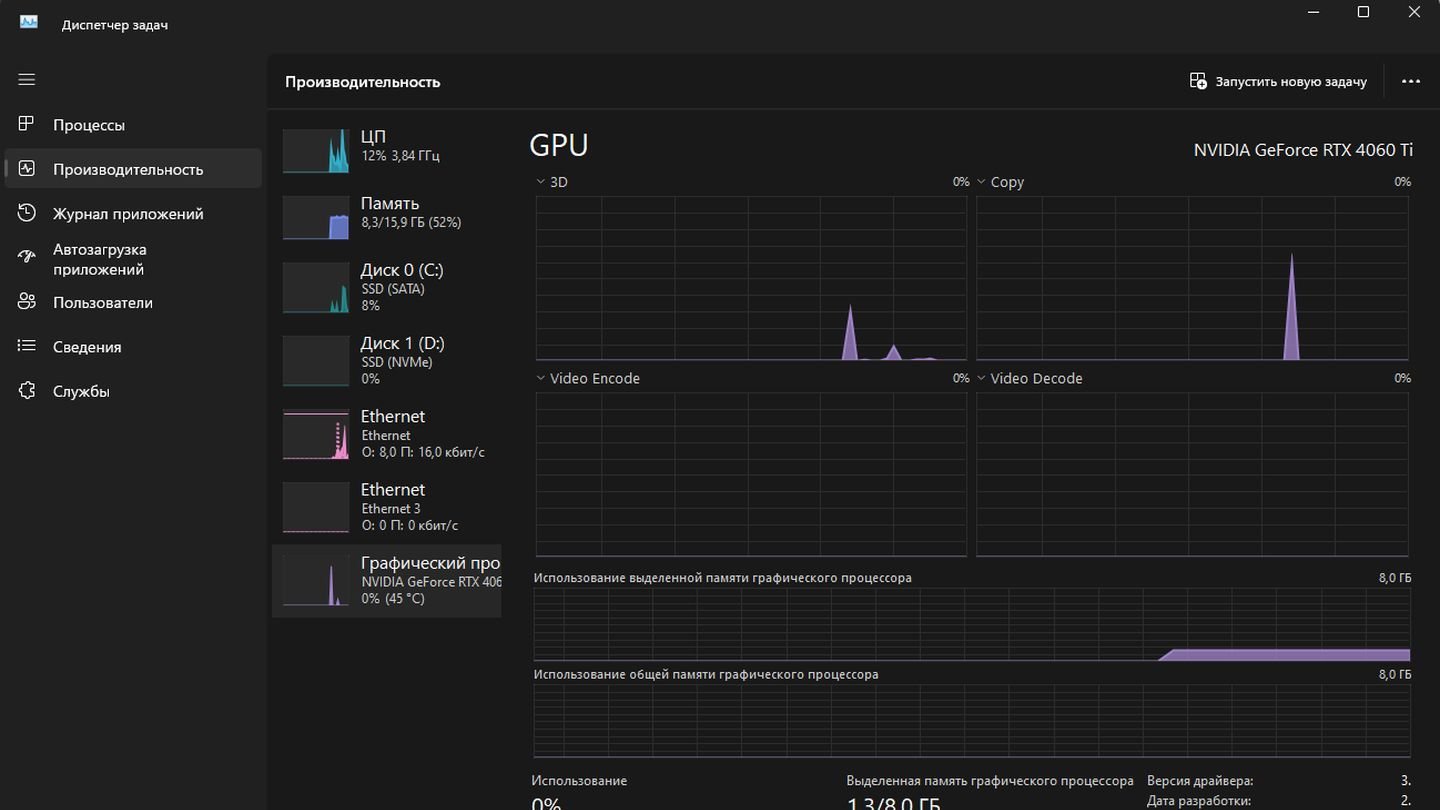Click Использование выделенной памяти графического процессора label
The image size is (1440, 810).
(722, 578)
